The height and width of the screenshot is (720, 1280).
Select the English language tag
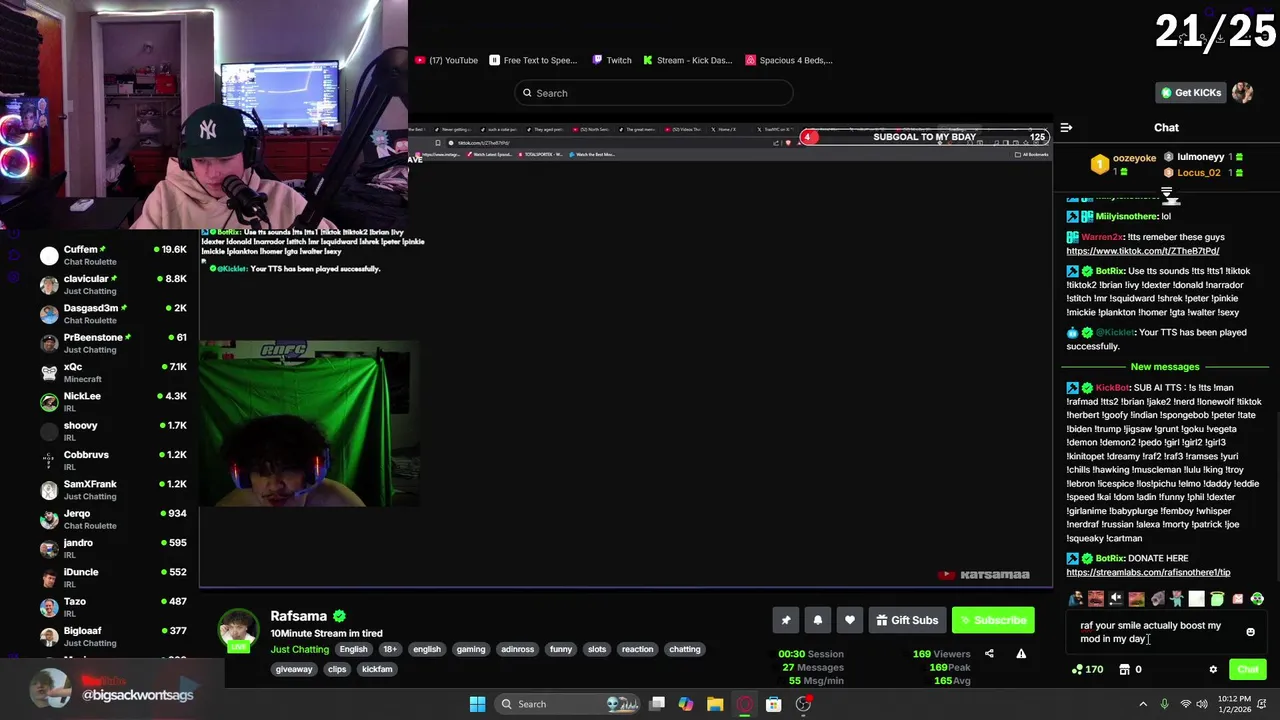point(353,649)
